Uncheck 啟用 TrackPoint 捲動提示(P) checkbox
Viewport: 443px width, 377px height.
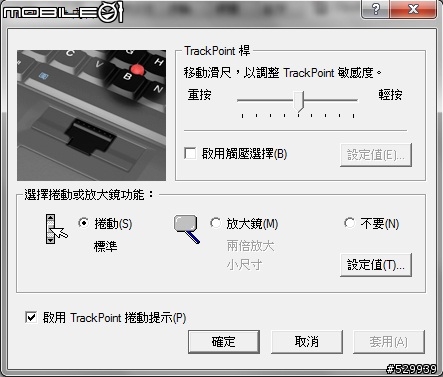tap(31, 317)
